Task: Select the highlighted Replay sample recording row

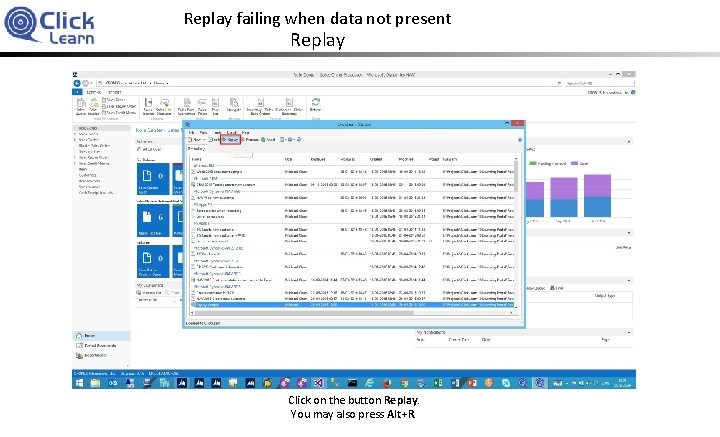Action: point(352,304)
